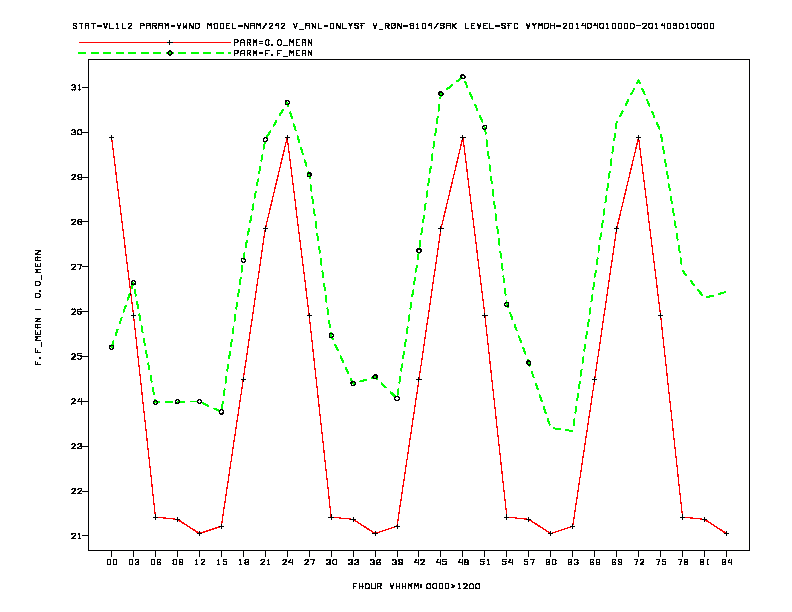Click the vertical axis title F.F_MEAN | O.O_MEAN
The width and height of the screenshot is (792, 612).
point(38,307)
